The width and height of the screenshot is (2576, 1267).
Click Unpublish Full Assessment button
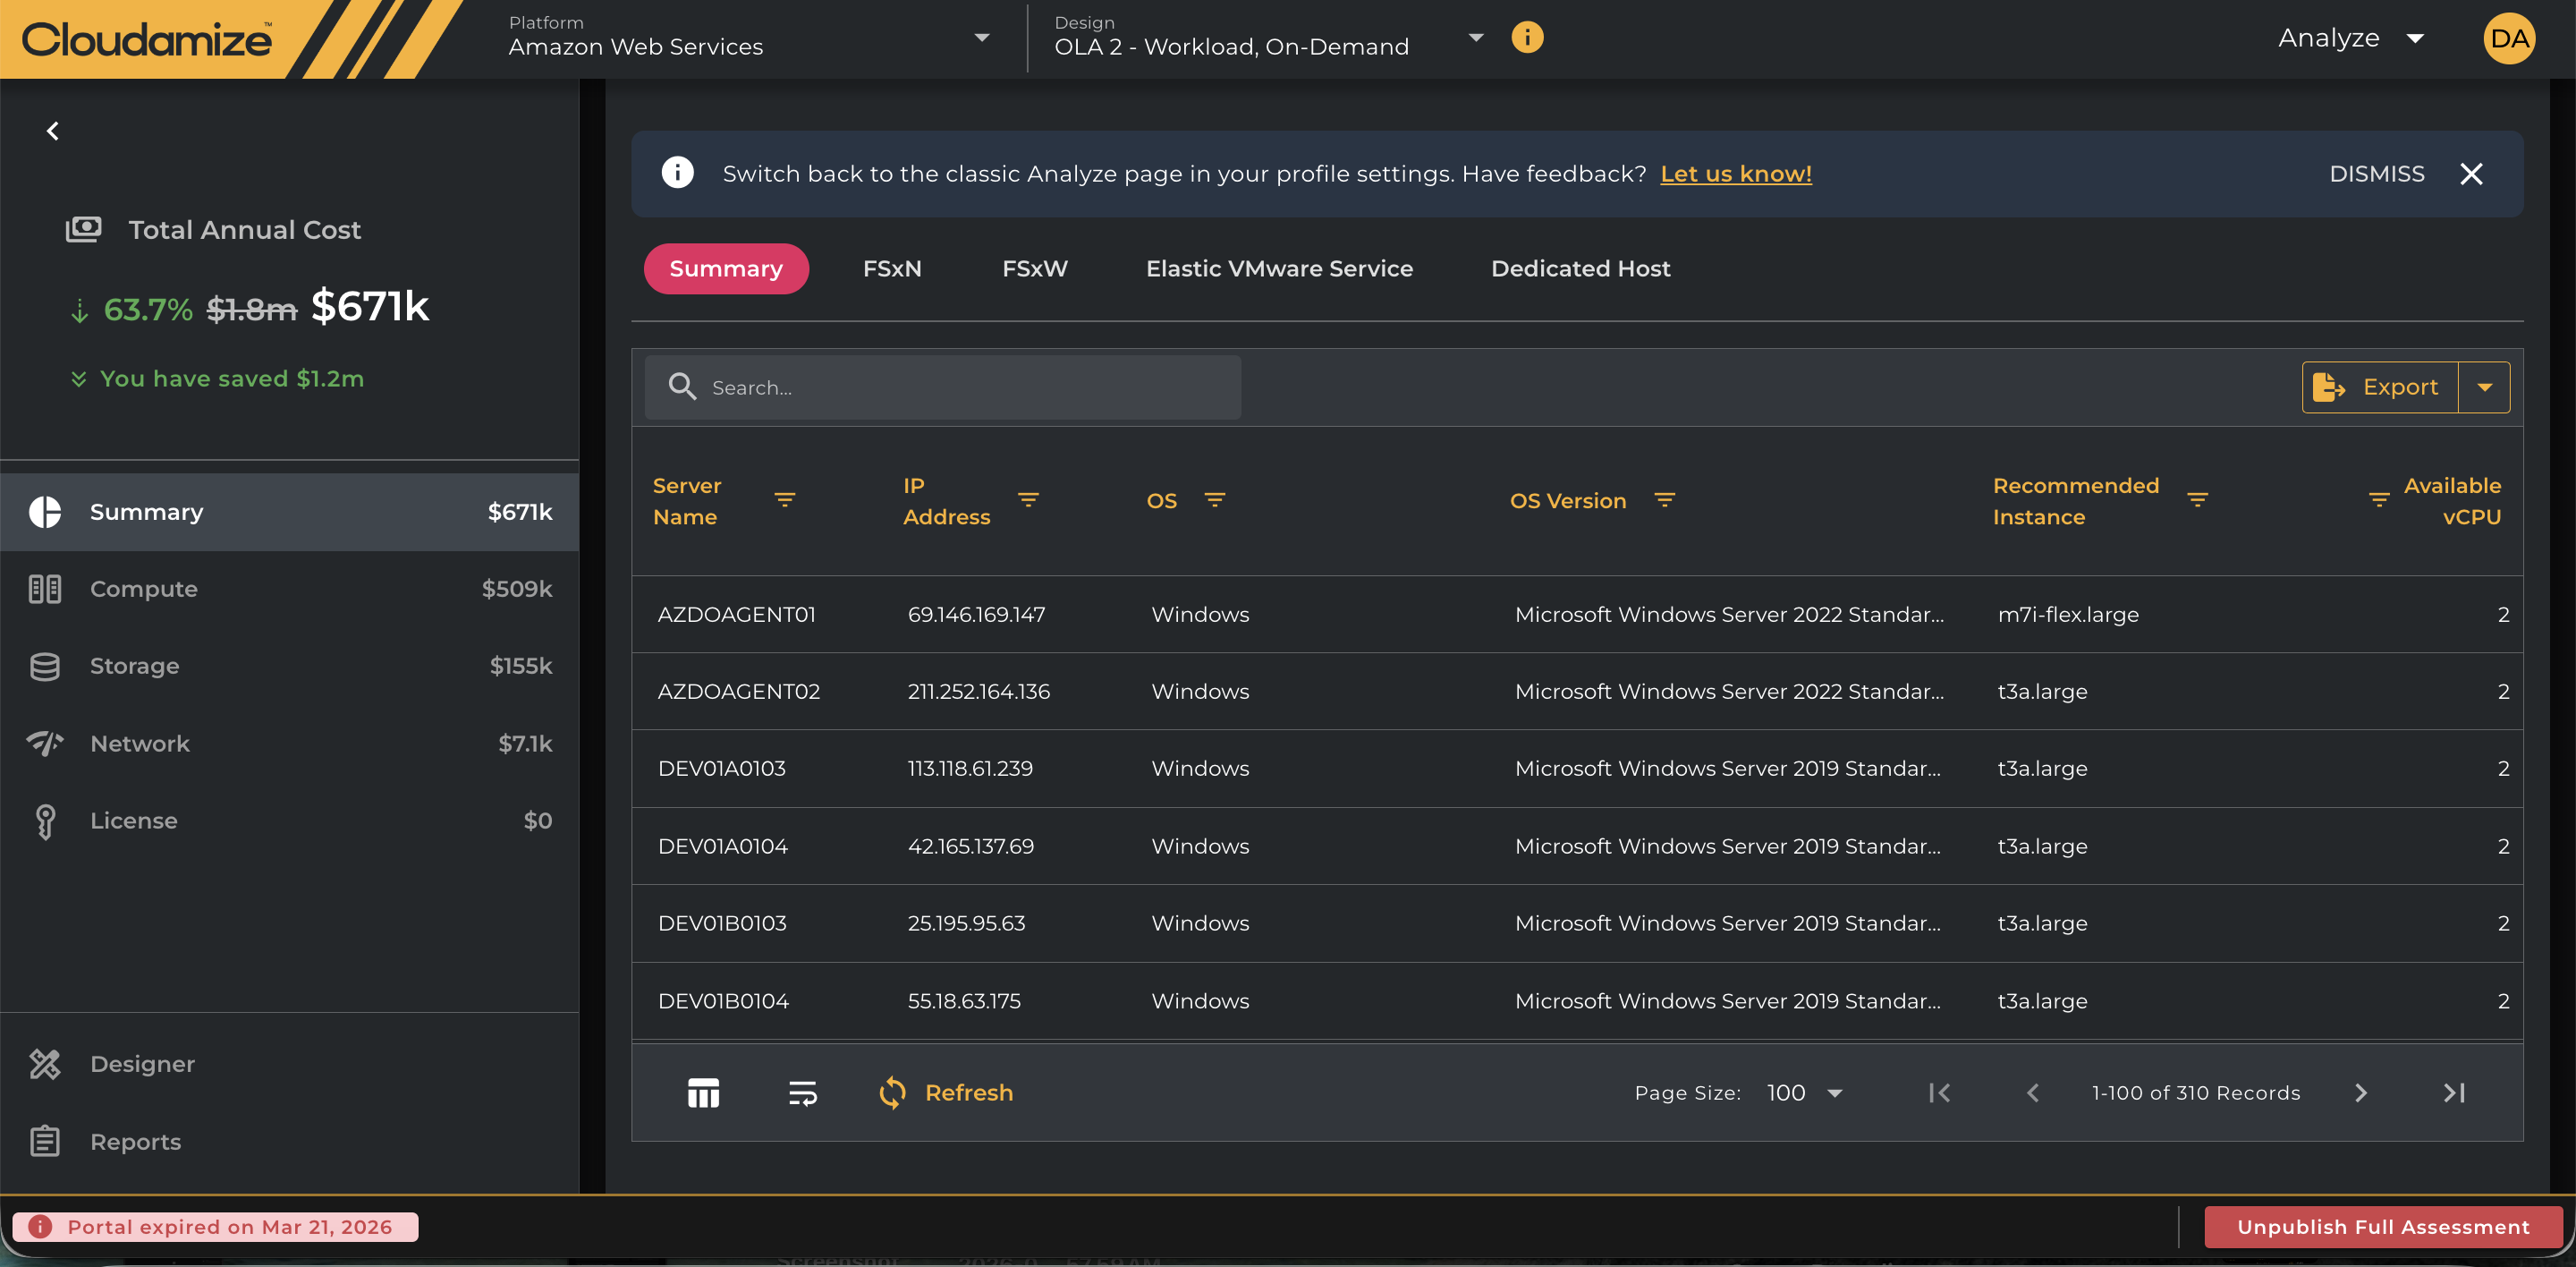[x=2383, y=1227]
